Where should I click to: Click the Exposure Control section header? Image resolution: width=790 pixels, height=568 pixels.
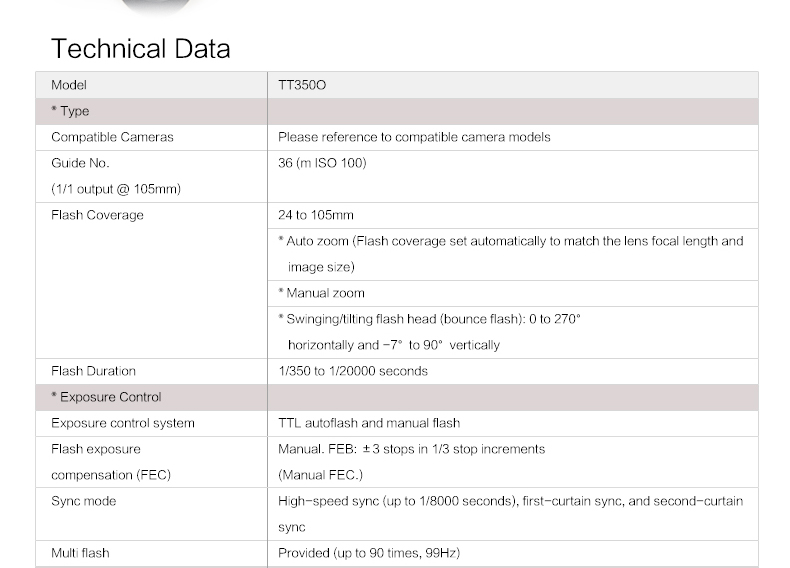pos(106,397)
